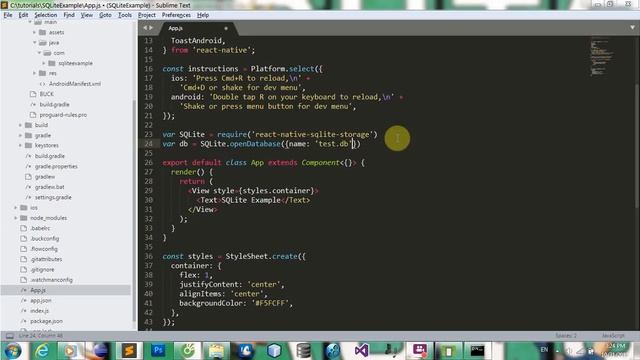Click the editor vertical scrollbar
This screenshot has width=640, height=360.
pyautogui.click(x=636, y=146)
